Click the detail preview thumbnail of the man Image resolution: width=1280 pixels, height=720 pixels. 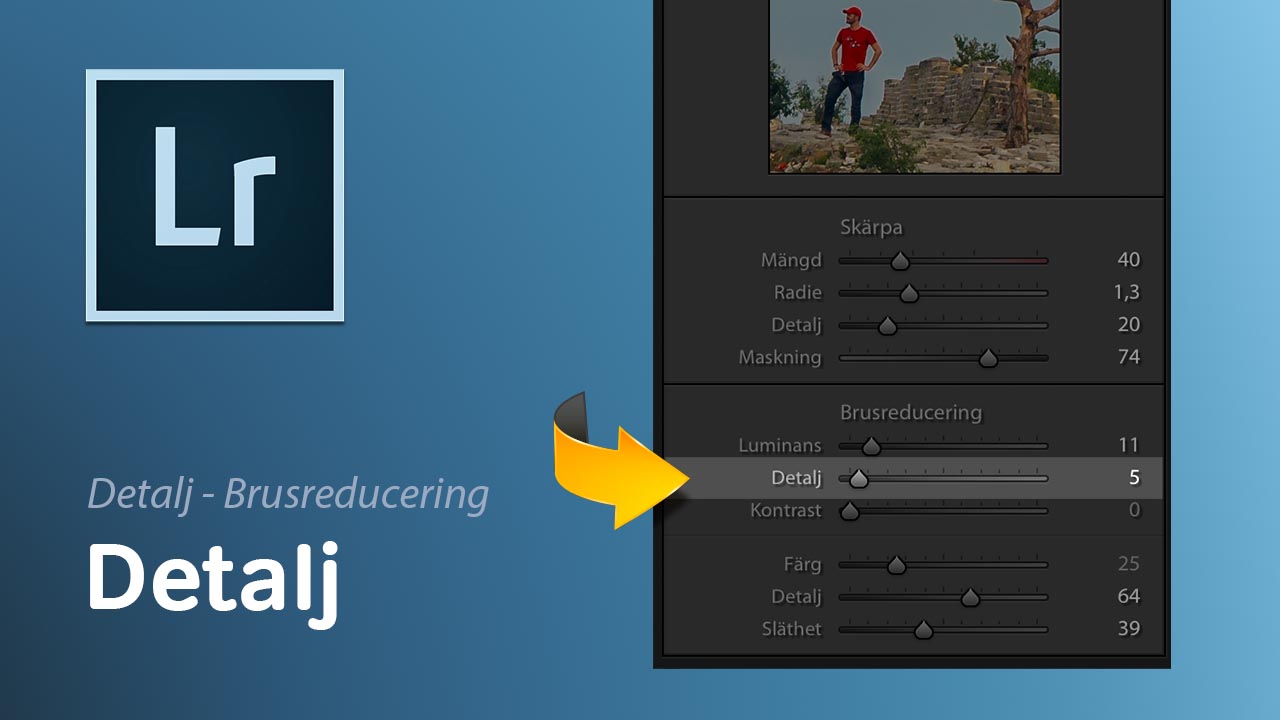coord(914,86)
